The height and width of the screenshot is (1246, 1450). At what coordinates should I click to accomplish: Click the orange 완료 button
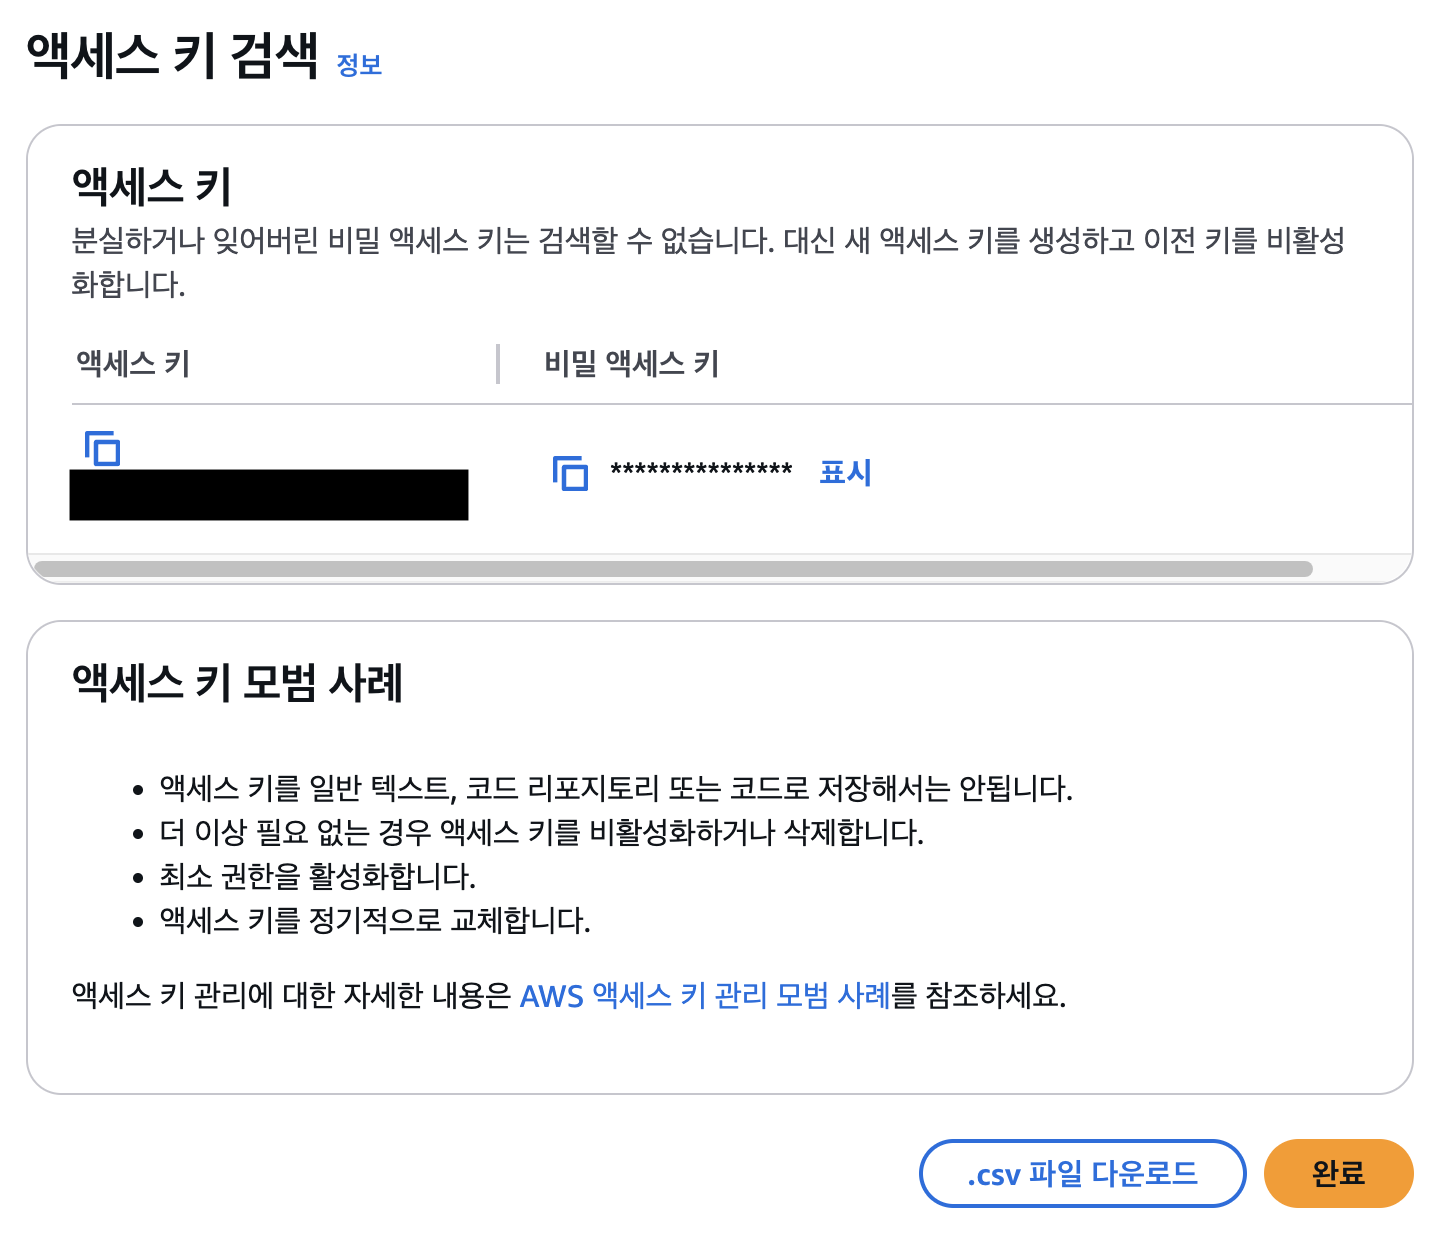(1338, 1173)
